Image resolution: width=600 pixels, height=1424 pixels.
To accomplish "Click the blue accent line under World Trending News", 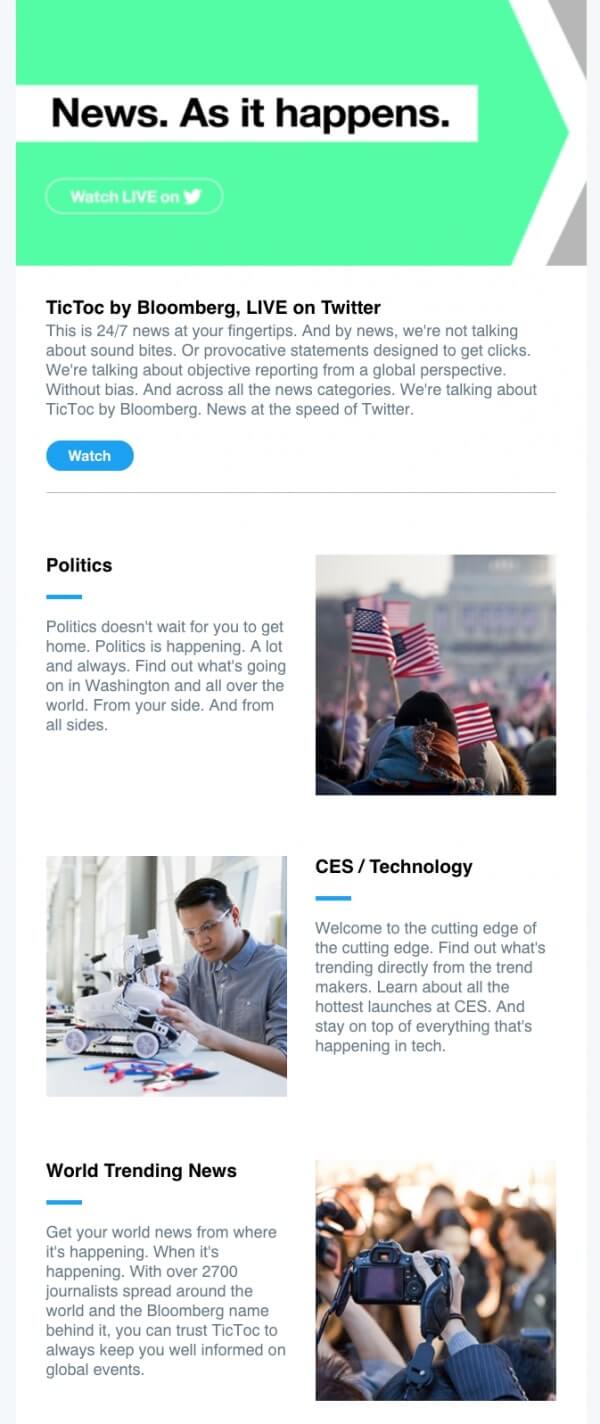I will [64, 1202].
